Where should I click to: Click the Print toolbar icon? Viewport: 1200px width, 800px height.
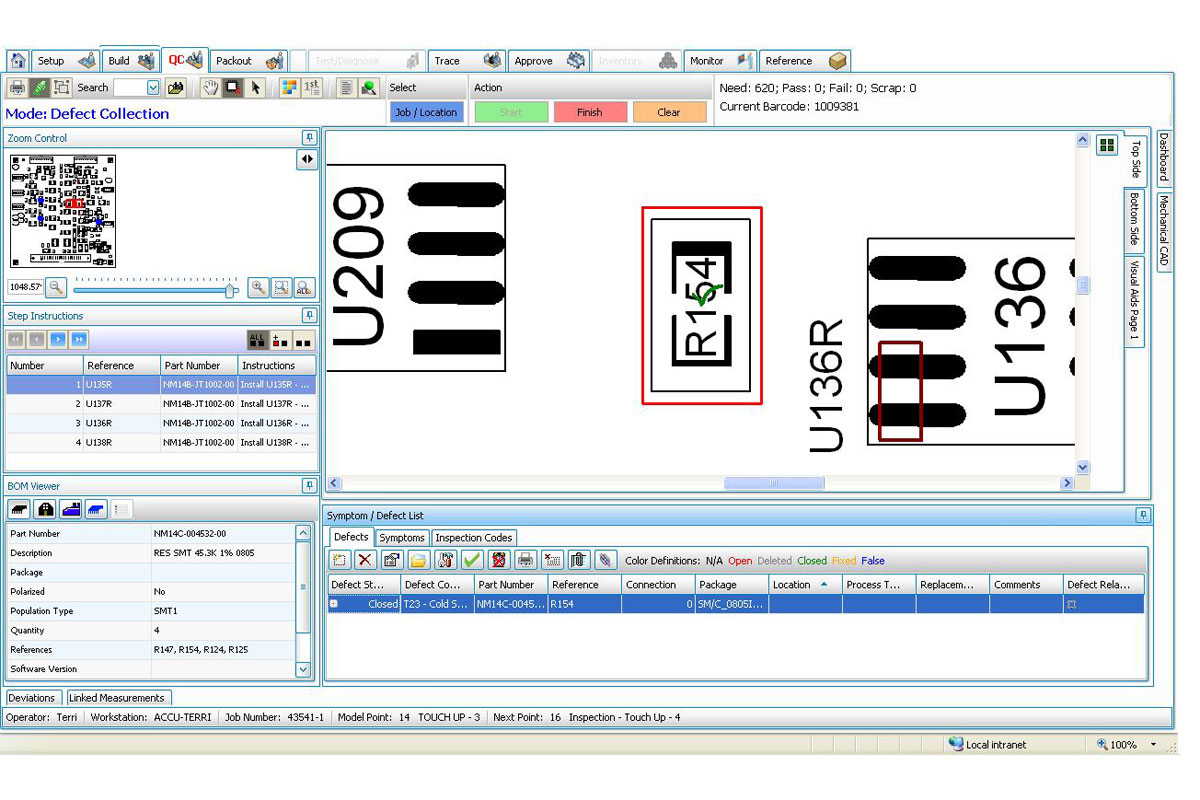tap(16, 89)
